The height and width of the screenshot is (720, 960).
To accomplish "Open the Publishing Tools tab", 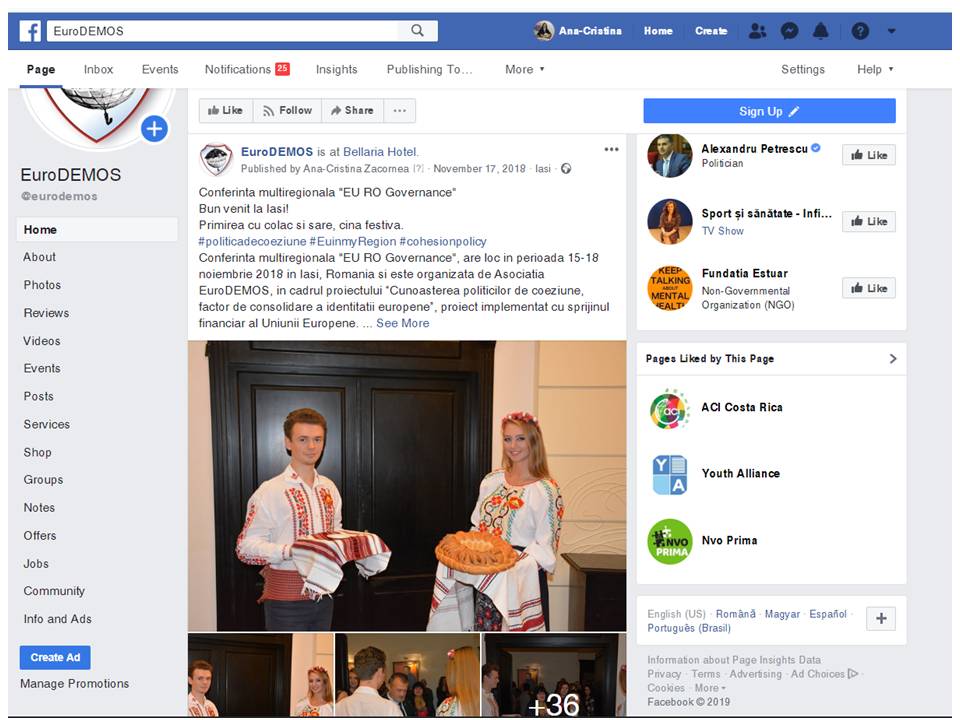I will 430,70.
